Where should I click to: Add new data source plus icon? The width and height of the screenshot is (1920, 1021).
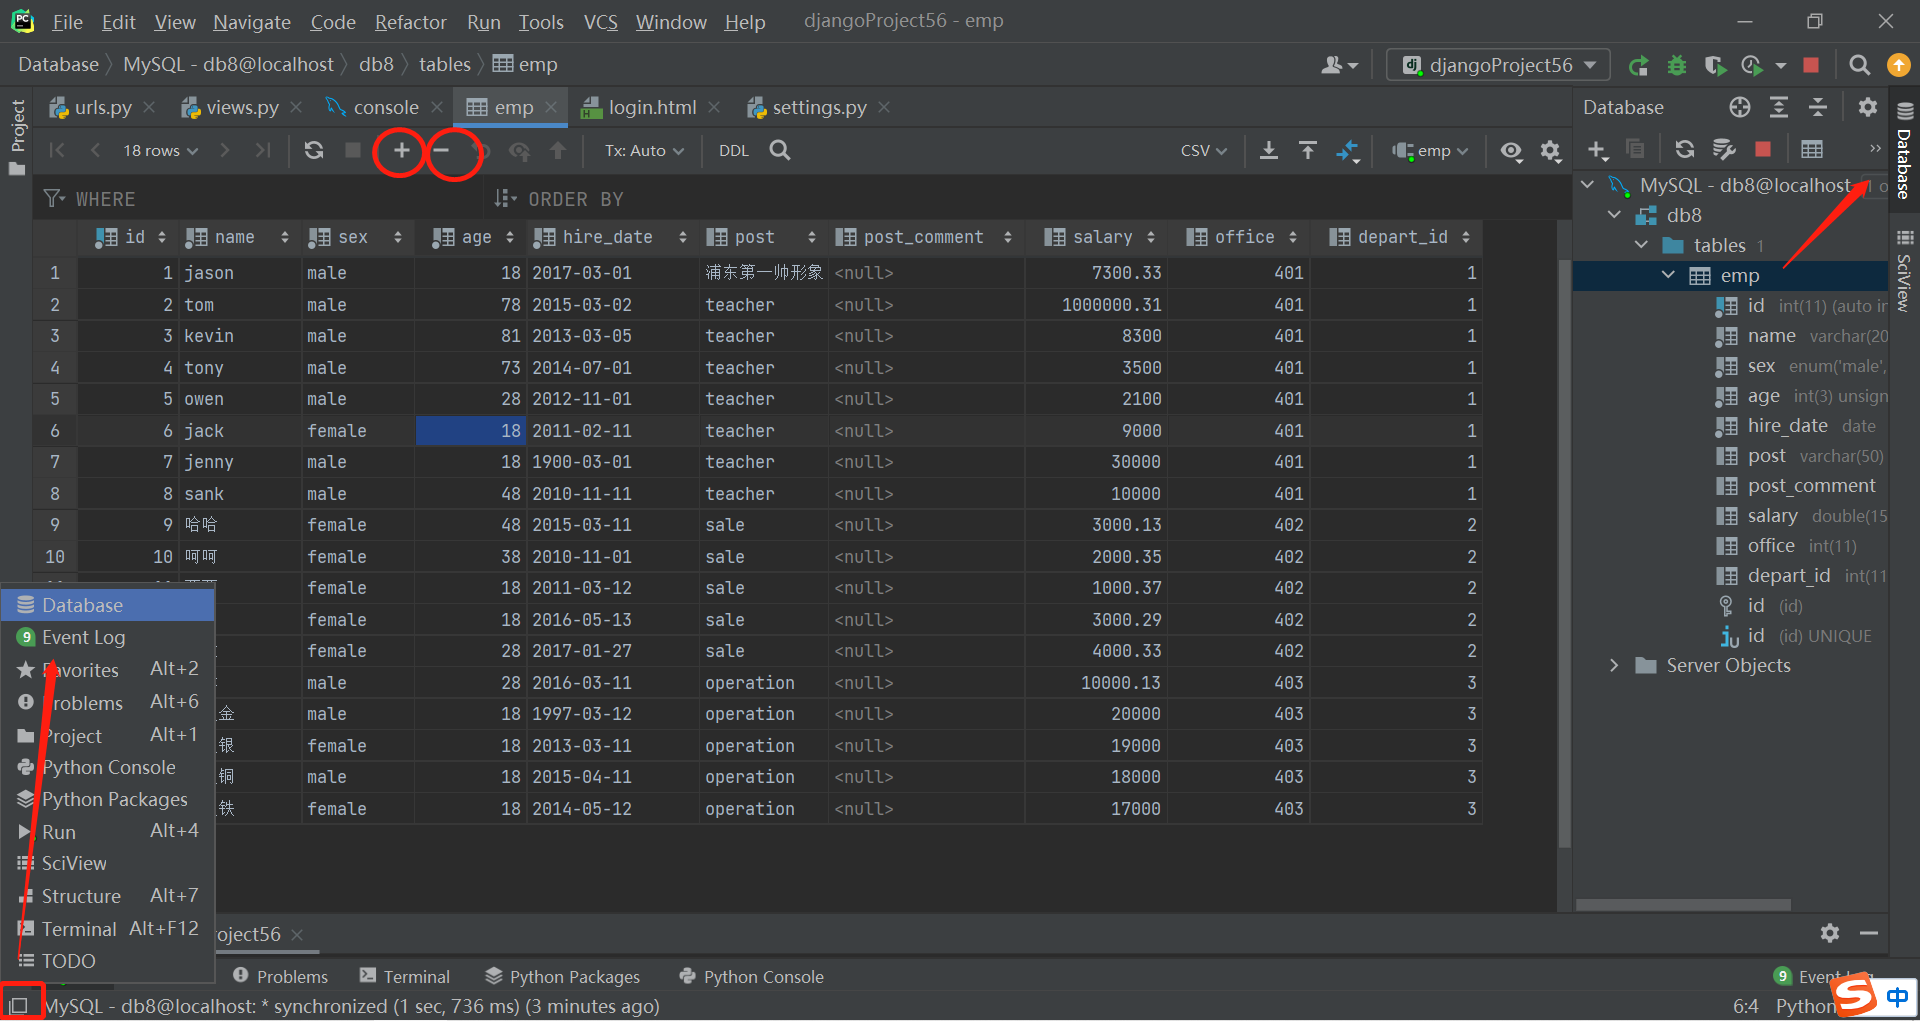(1597, 150)
